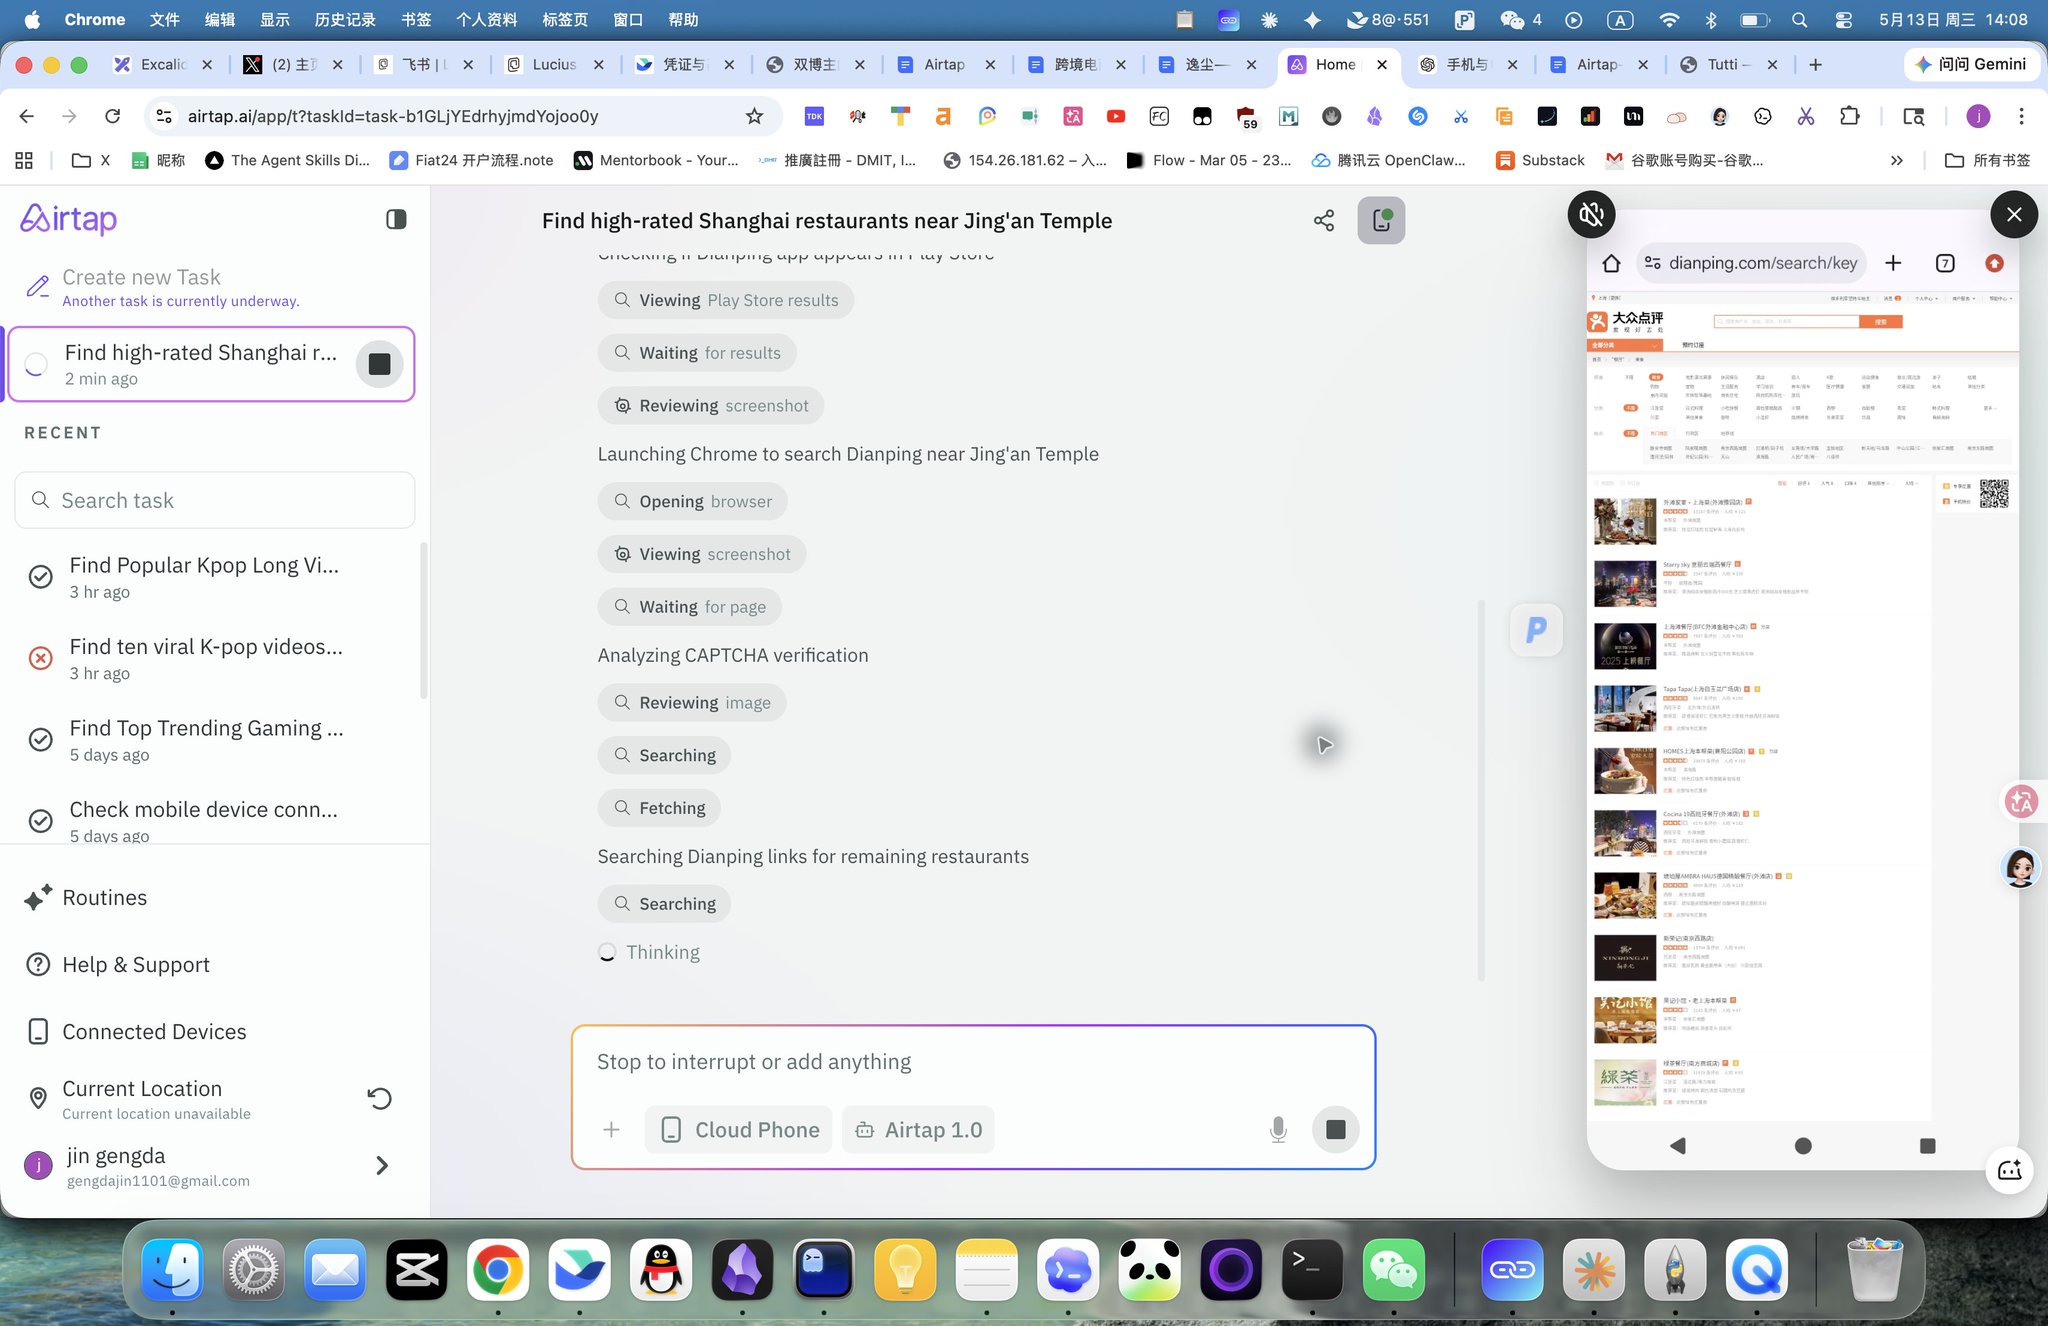Expand the Reviewing image step
Viewport: 2048px width, 1326px height.
pos(692,704)
